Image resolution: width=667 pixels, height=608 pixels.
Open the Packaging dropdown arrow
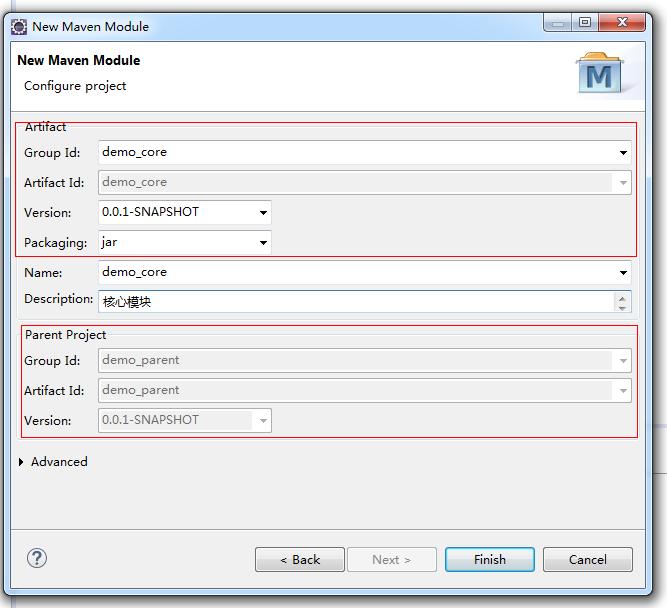(x=263, y=243)
